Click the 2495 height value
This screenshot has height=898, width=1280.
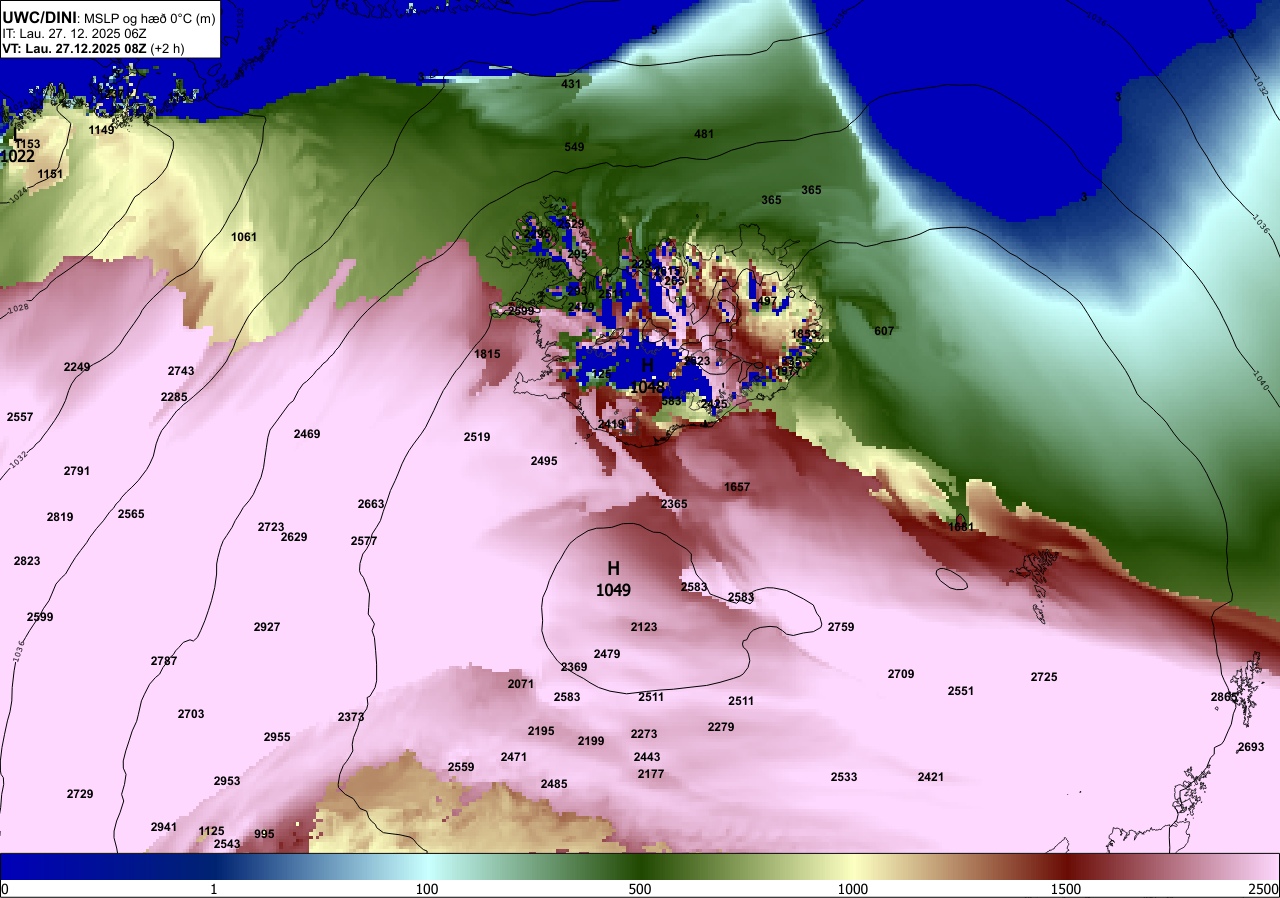pyautogui.click(x=544, y=461)
